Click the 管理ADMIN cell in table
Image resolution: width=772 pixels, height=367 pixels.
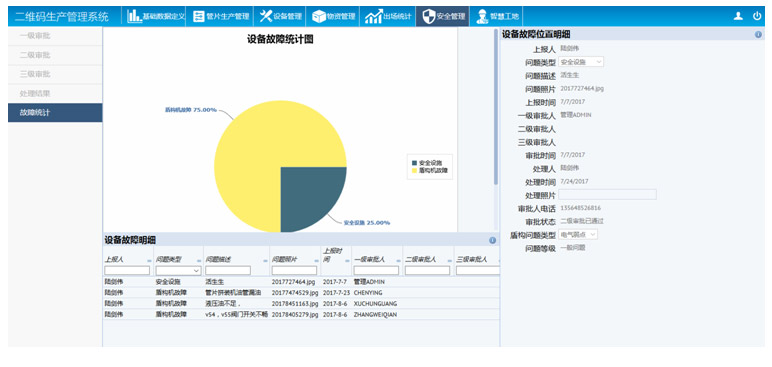369,282
